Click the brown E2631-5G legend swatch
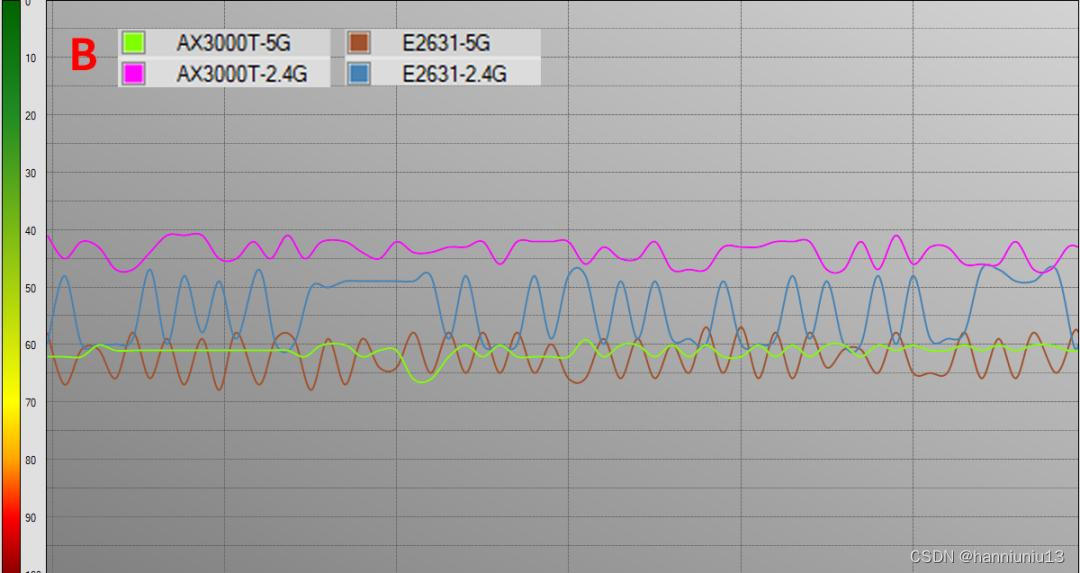 [x=359, y=43]
